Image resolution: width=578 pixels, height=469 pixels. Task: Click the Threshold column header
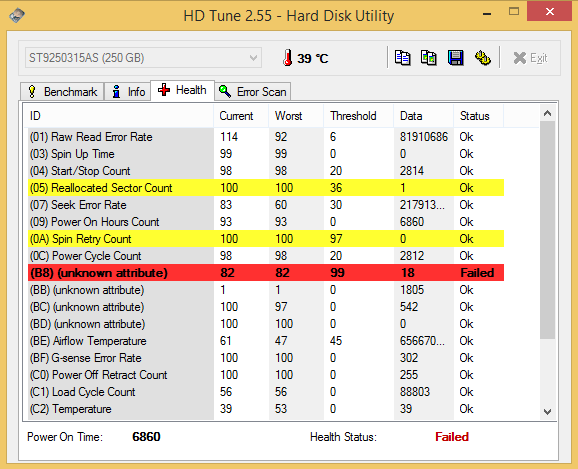coord(359,116)
